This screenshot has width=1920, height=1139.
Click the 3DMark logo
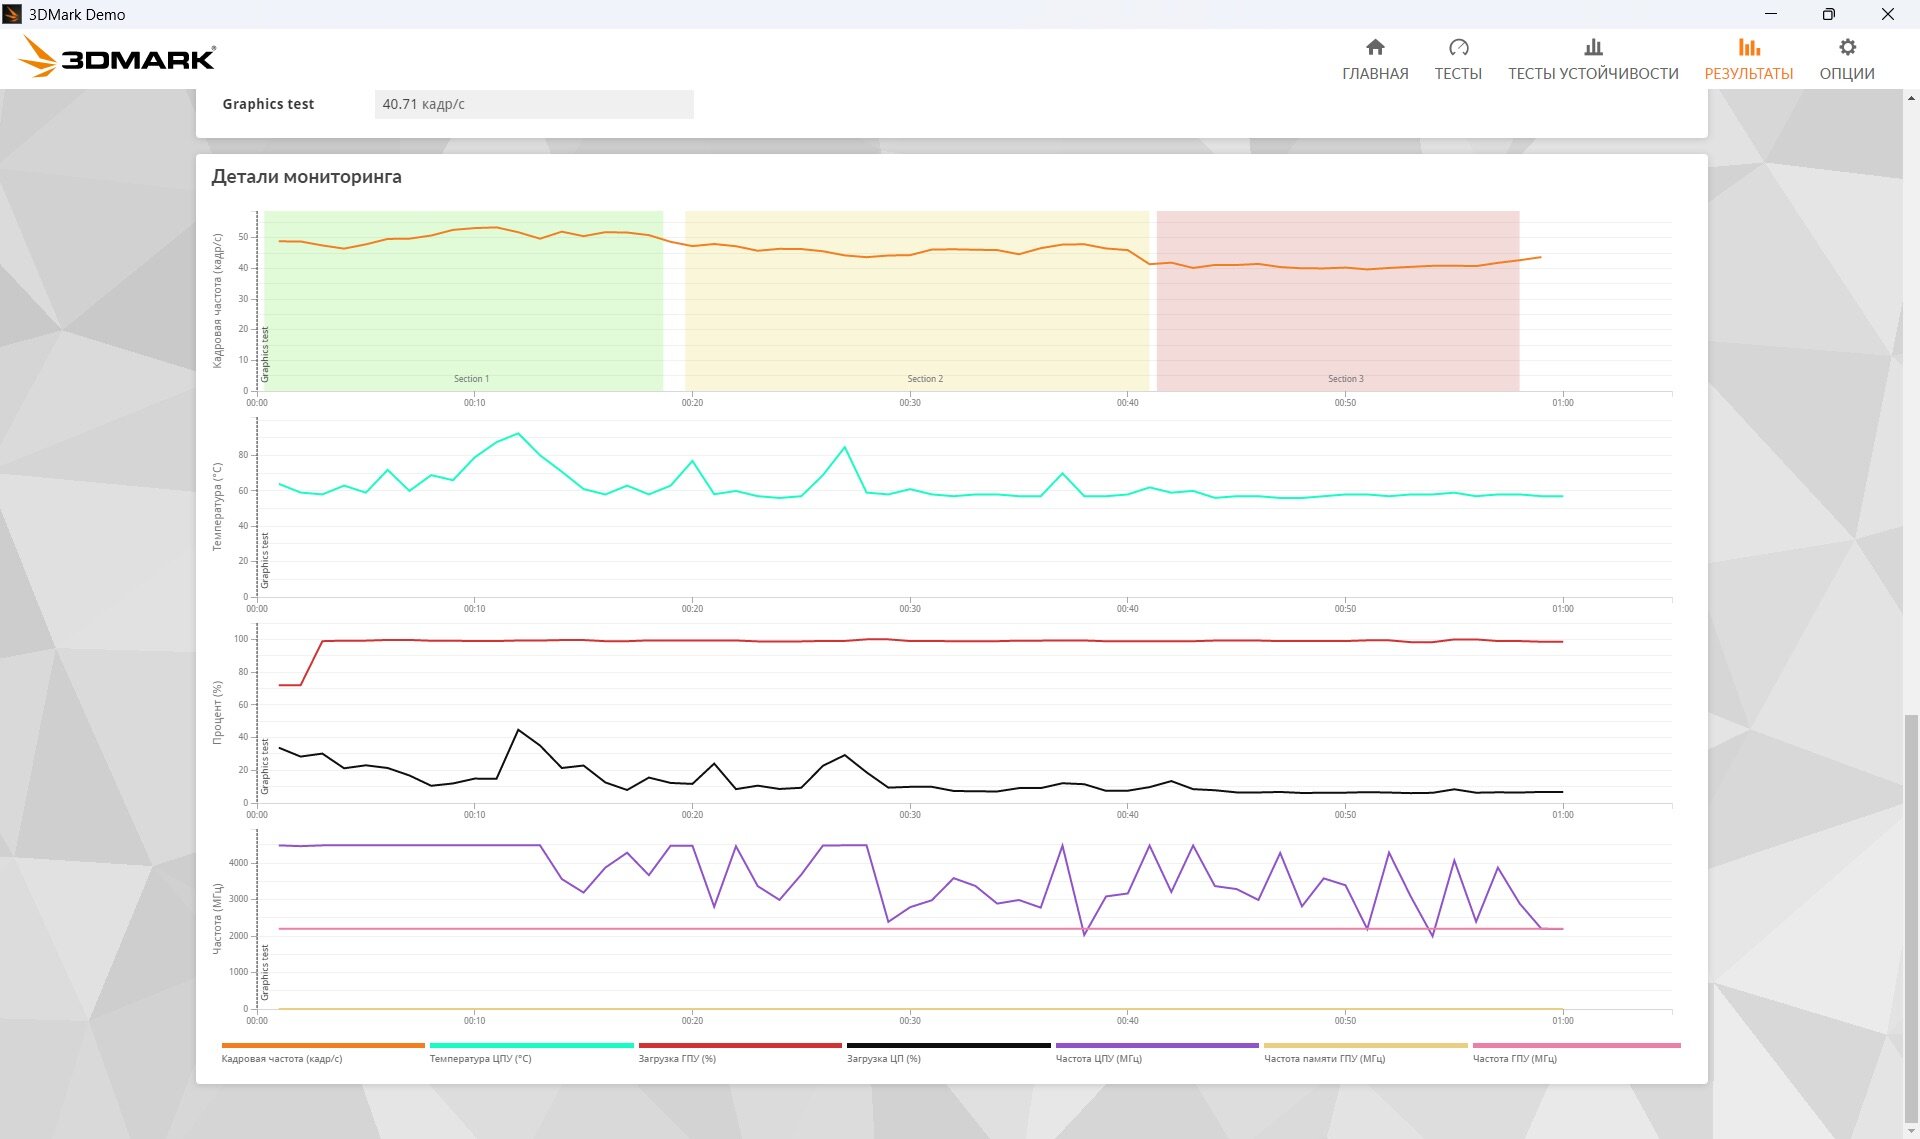click(117, 58)
